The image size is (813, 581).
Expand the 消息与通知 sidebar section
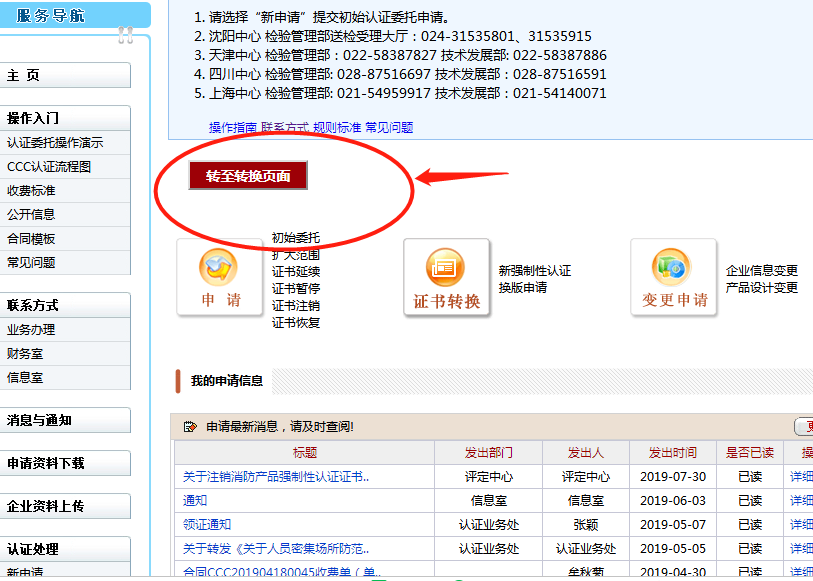[x=65, y=420]
